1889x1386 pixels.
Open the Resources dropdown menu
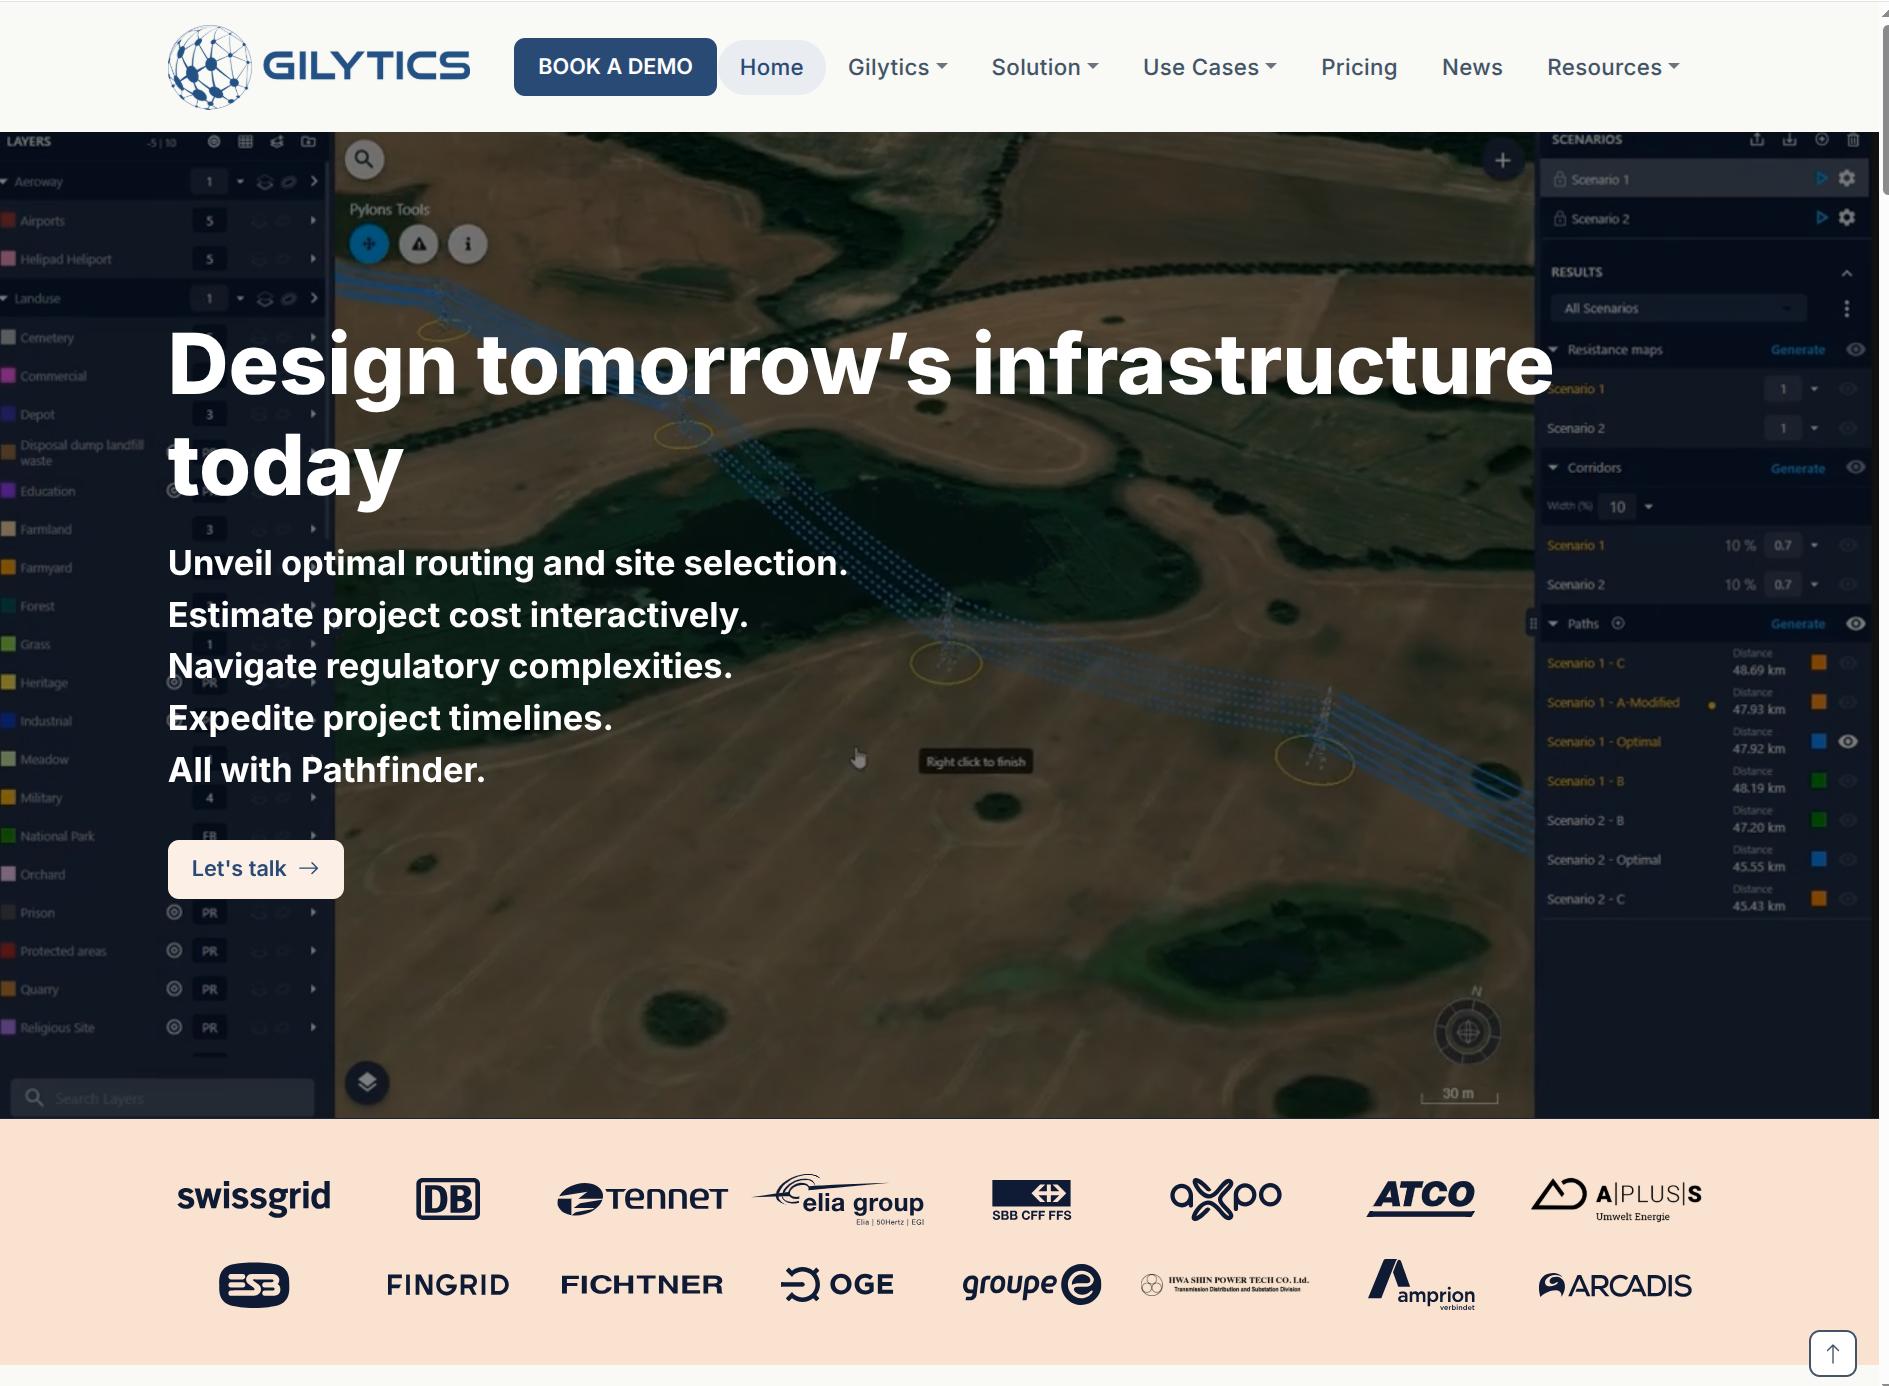1612,67
